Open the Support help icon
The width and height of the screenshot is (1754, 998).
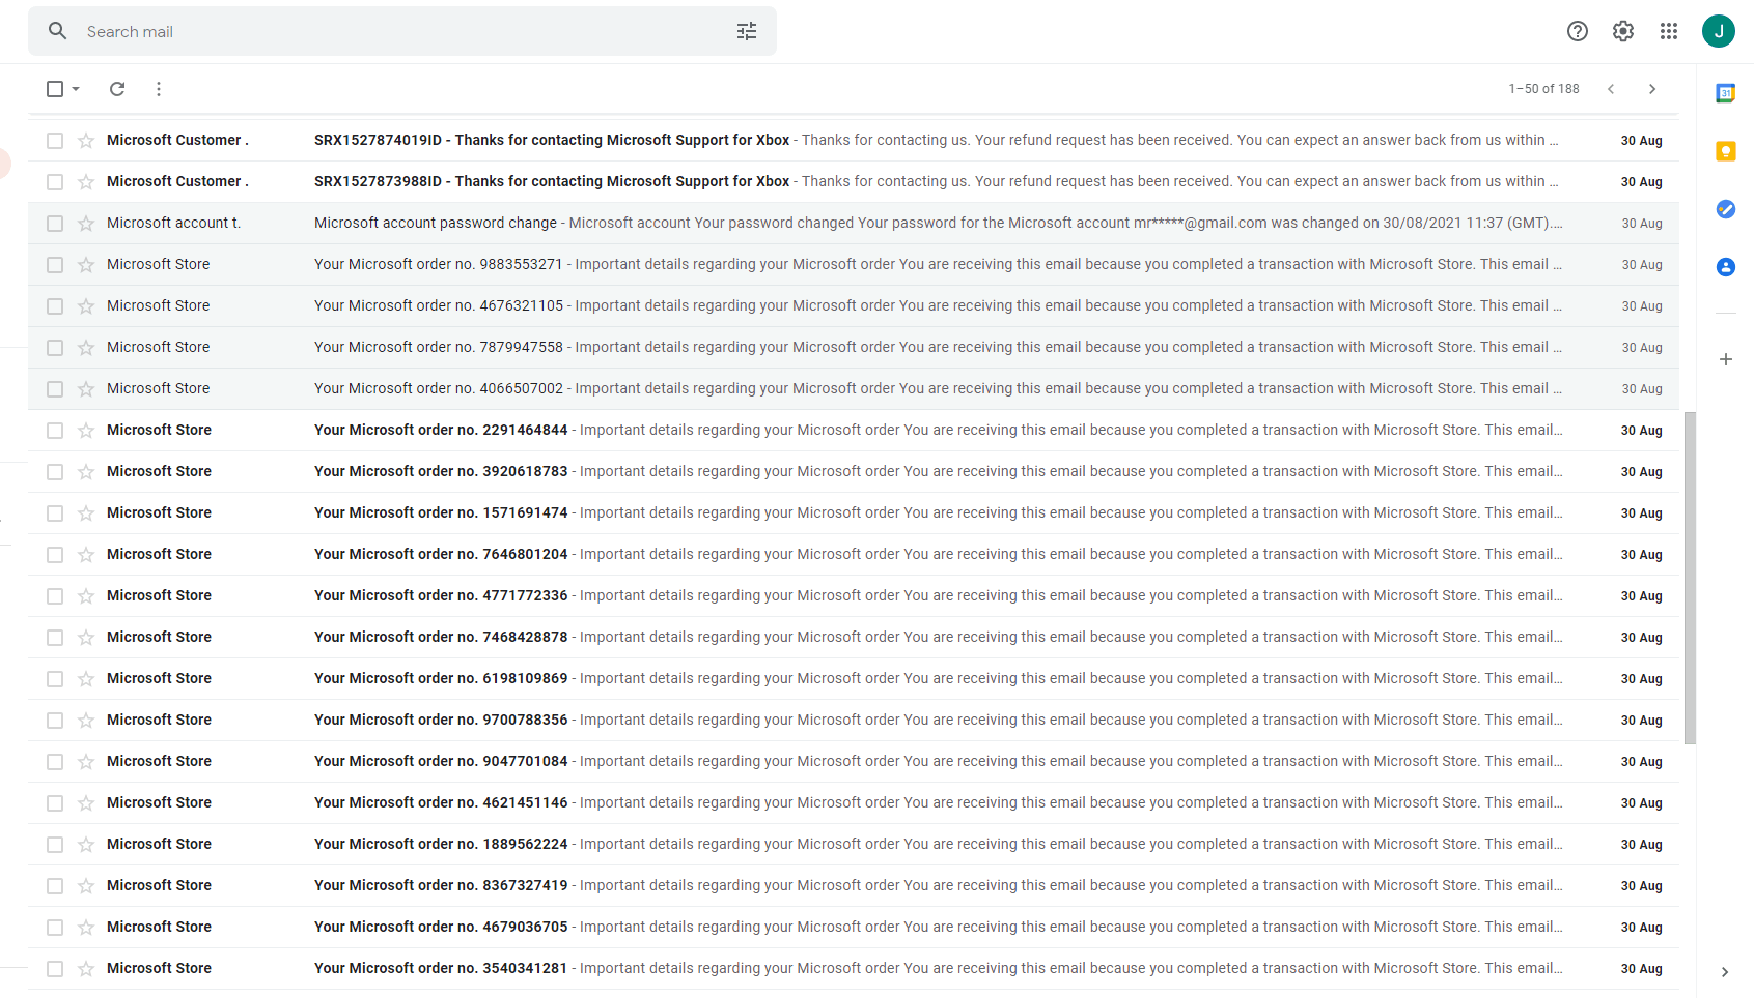tap(1577, 31)
